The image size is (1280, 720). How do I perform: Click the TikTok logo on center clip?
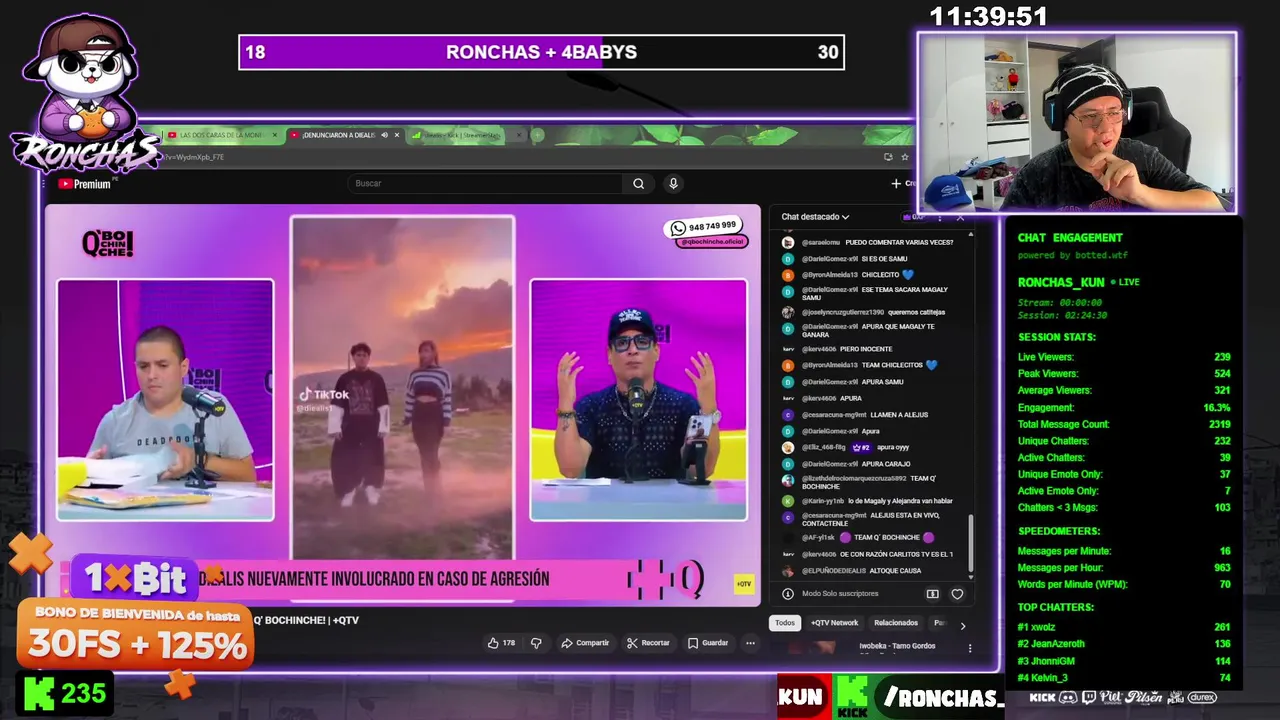tap(323, 395)
